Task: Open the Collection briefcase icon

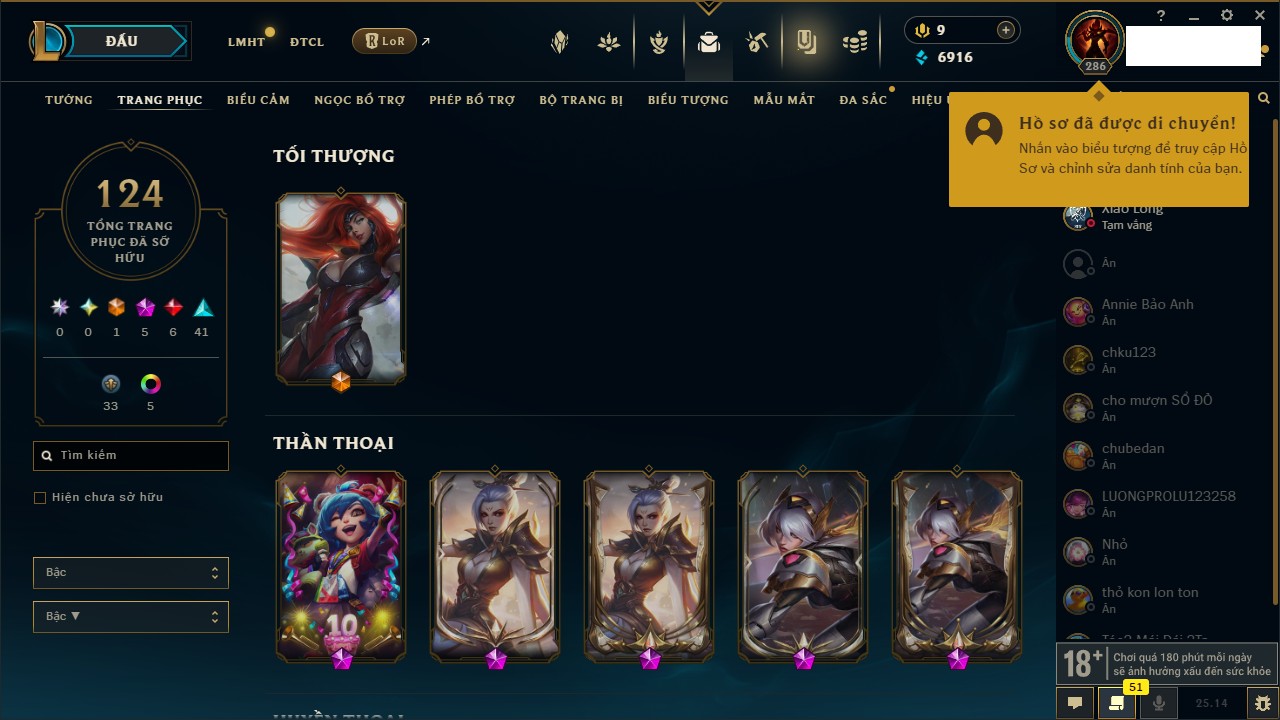Action: click(709, 42)
